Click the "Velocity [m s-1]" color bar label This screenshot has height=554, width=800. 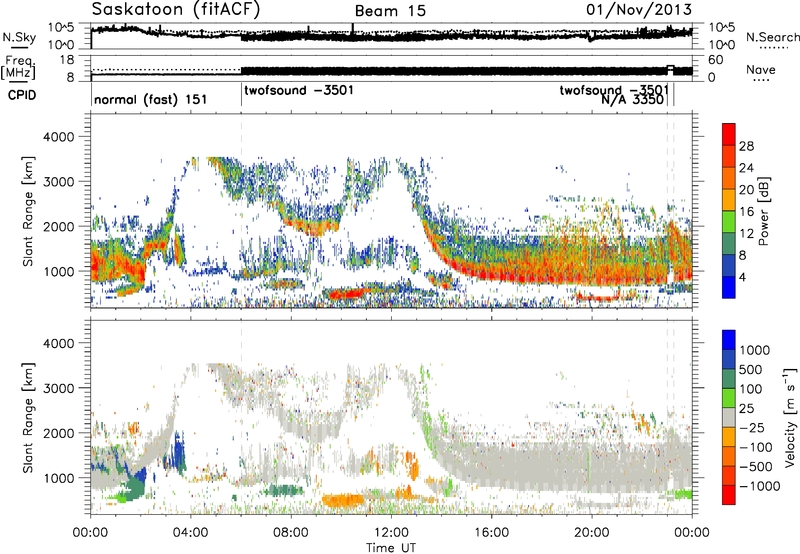789,417
